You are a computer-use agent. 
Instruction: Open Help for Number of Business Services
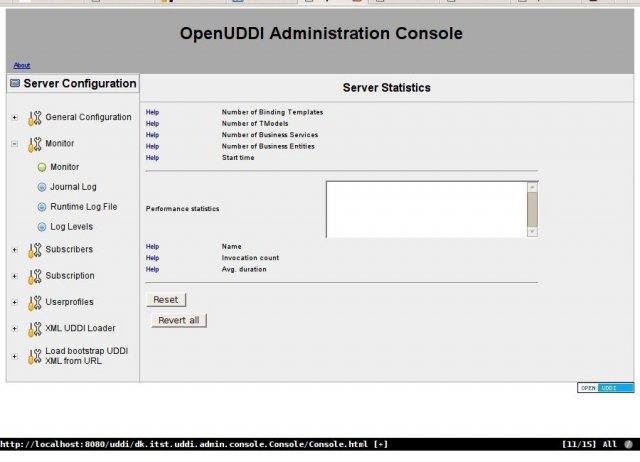point(152,135)
